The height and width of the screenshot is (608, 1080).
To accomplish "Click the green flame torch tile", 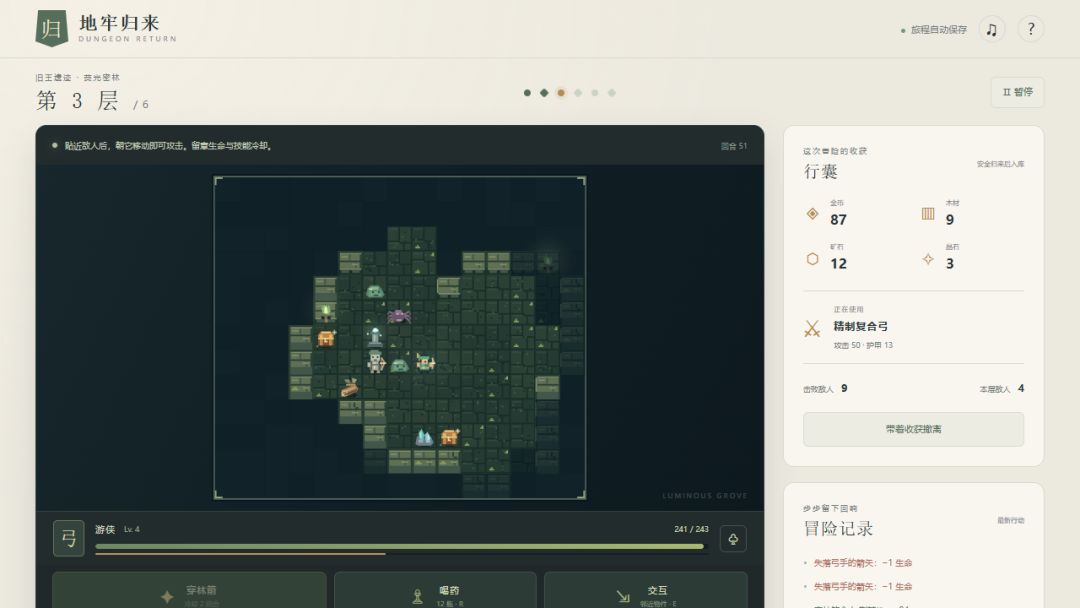I will point(326,313).
